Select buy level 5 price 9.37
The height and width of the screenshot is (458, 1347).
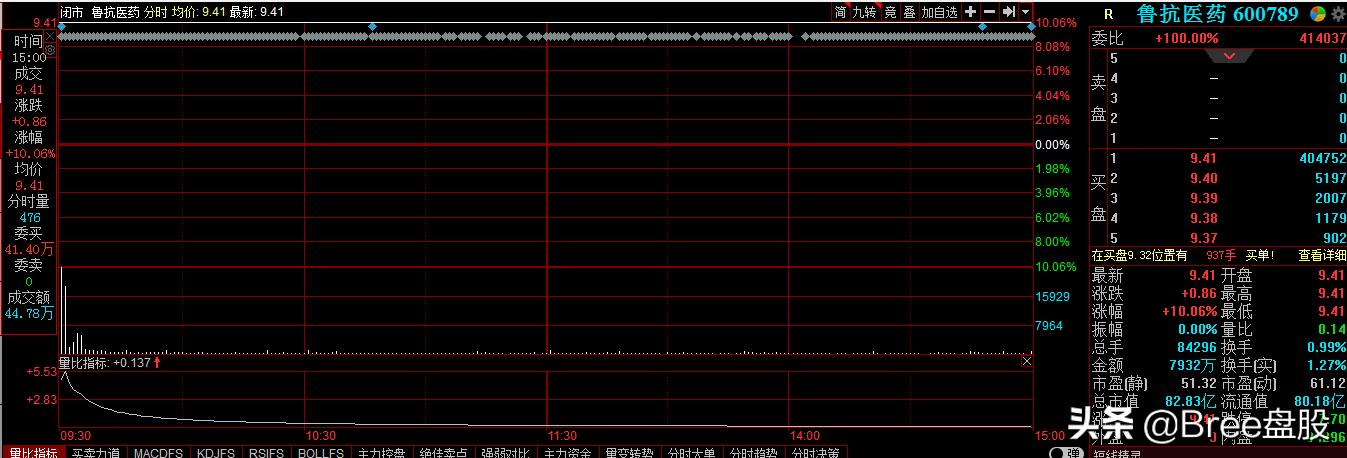tap(1203, 238)
